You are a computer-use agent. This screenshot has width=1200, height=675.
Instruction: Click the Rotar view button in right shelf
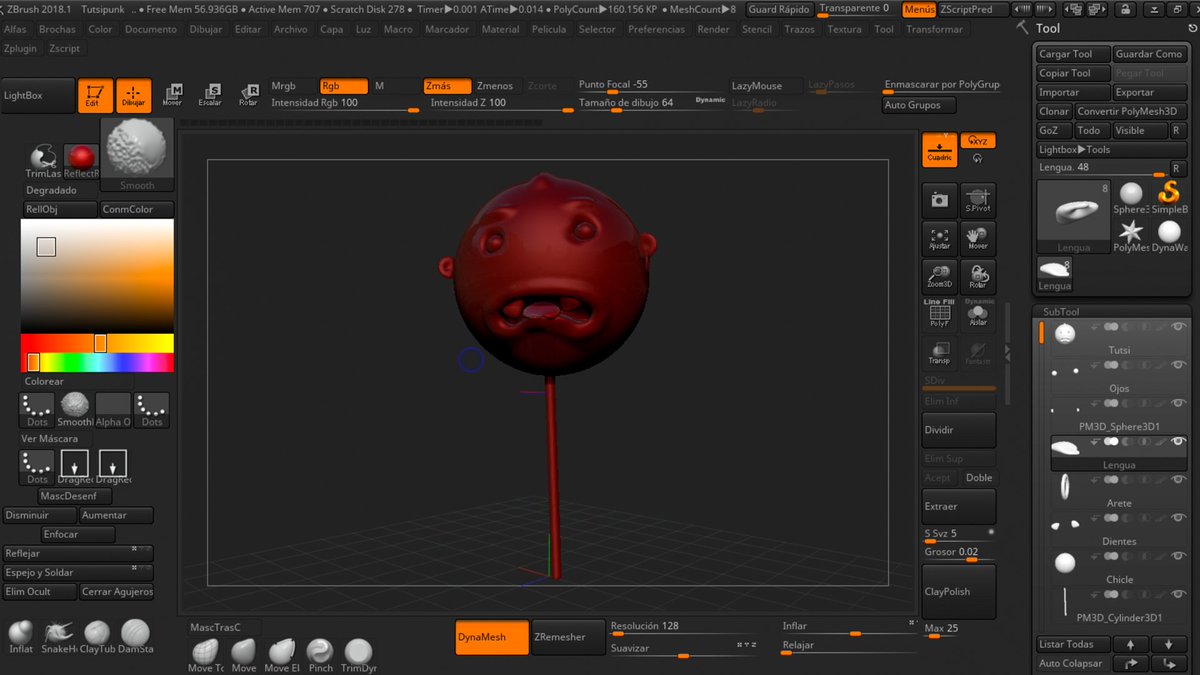978,276
